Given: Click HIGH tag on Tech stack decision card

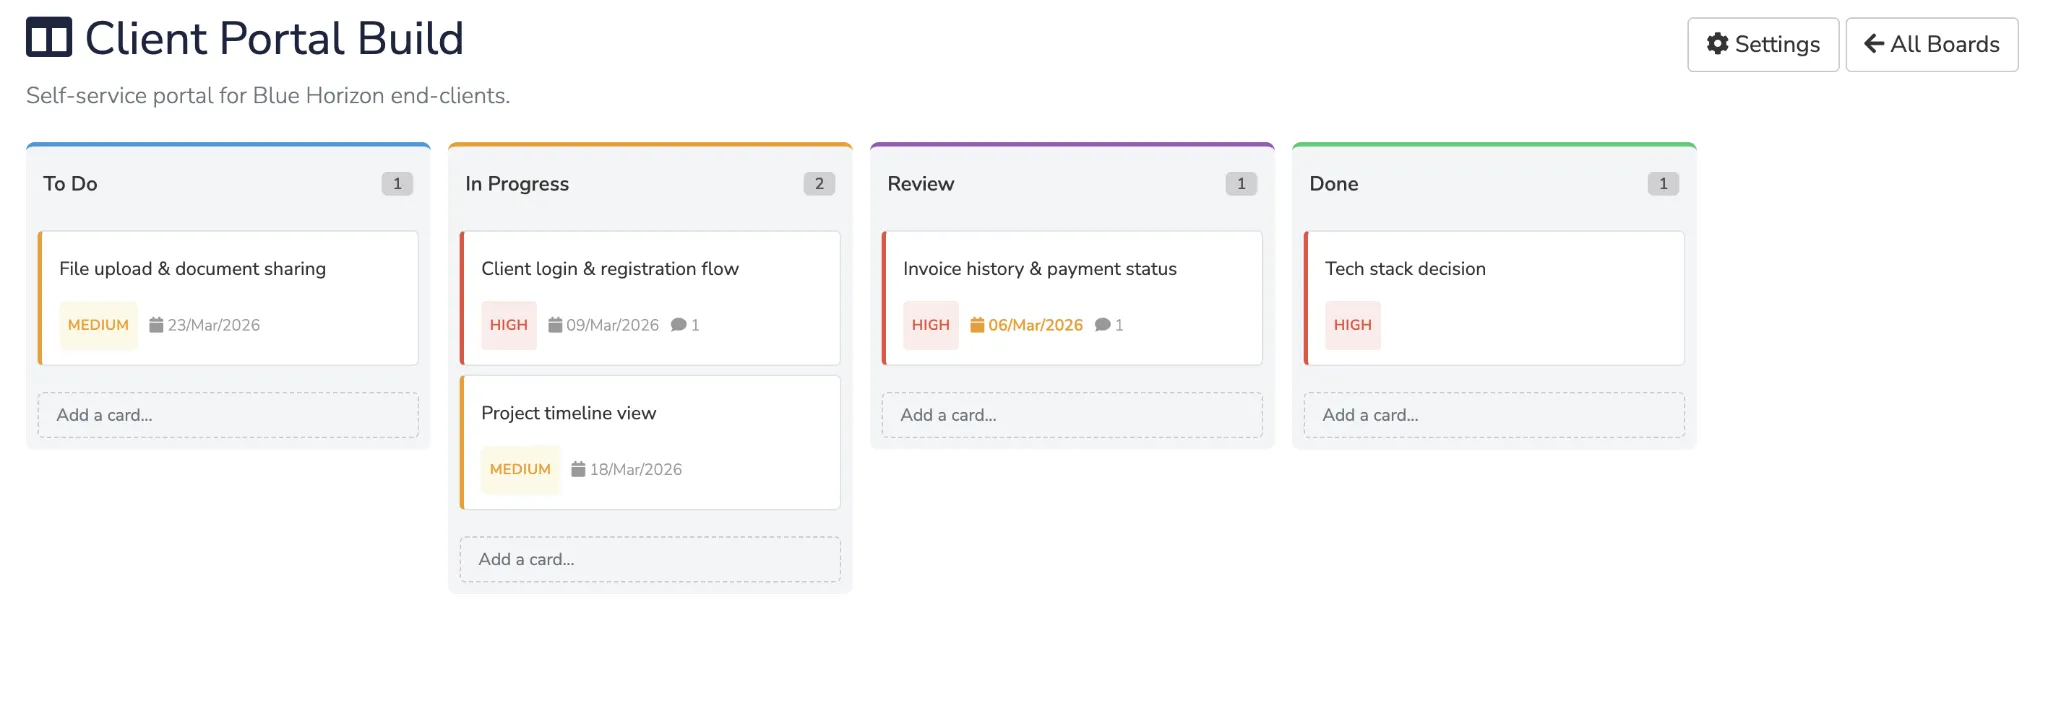Looking at the screenshot, I should point(1353,325).
